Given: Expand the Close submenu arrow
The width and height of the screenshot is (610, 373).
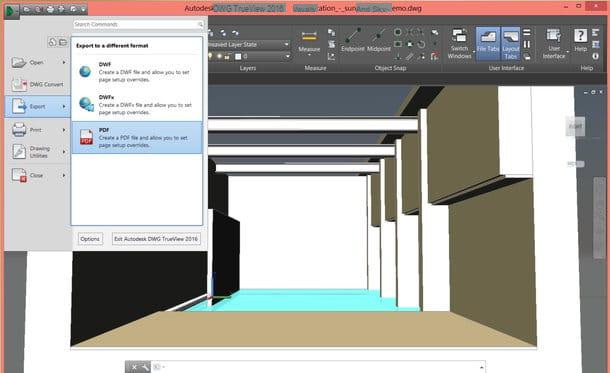Looking at the screenshot, I should 64,175.
